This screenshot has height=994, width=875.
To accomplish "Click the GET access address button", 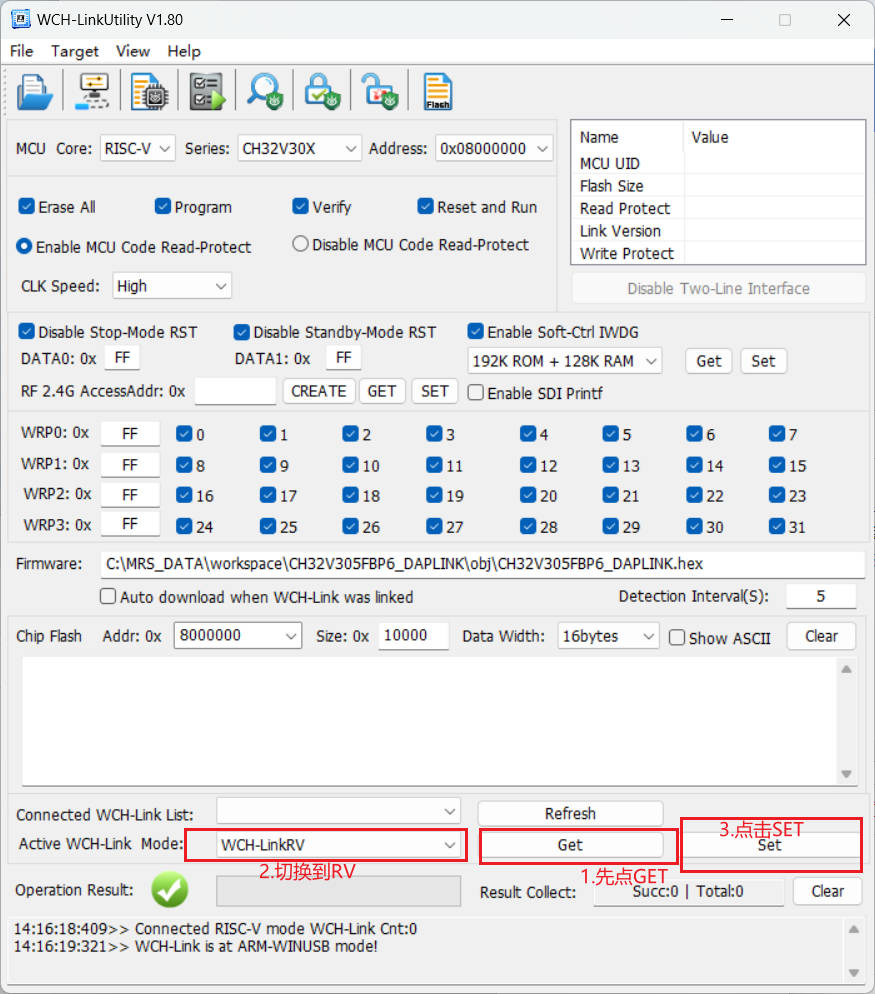I will point(382,391).
